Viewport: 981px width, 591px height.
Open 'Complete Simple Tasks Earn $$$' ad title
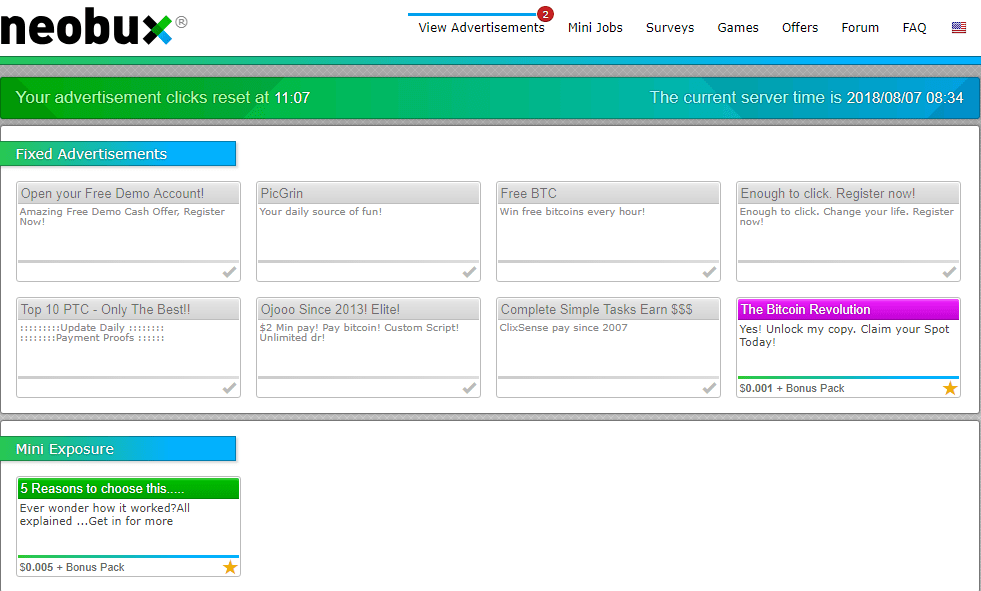596,310
